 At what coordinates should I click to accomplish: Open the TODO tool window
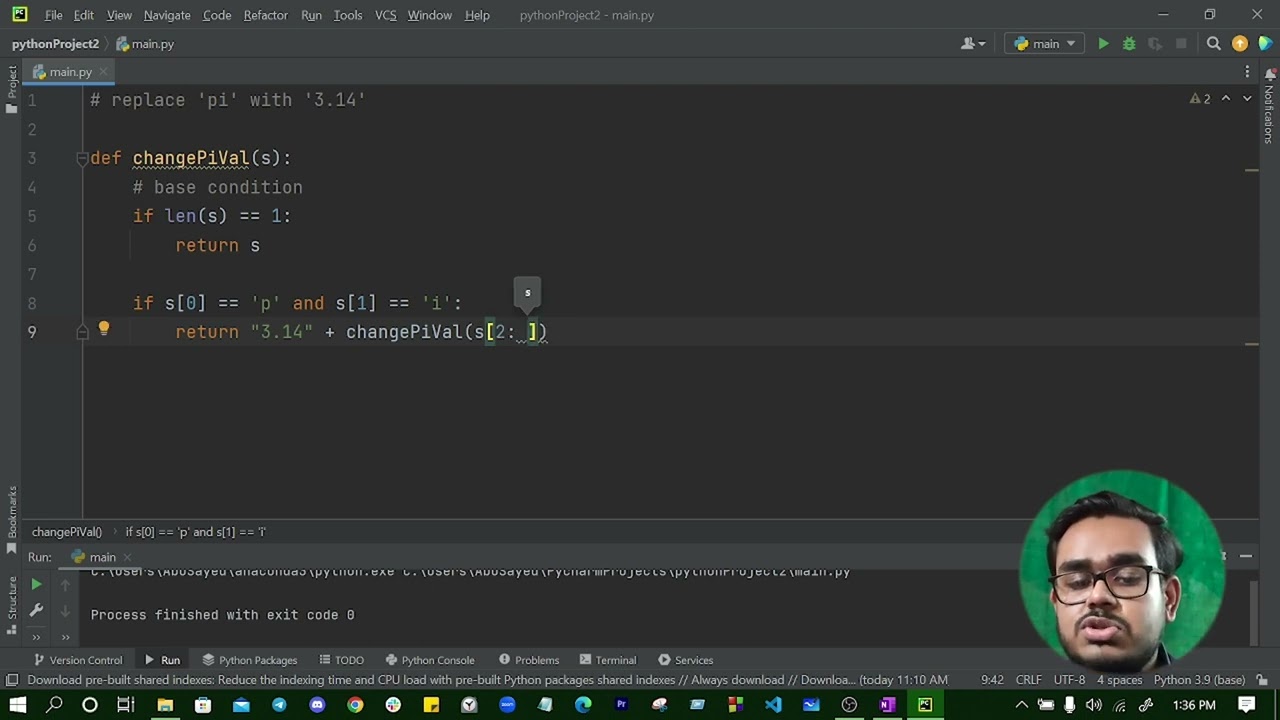[341, 660]
